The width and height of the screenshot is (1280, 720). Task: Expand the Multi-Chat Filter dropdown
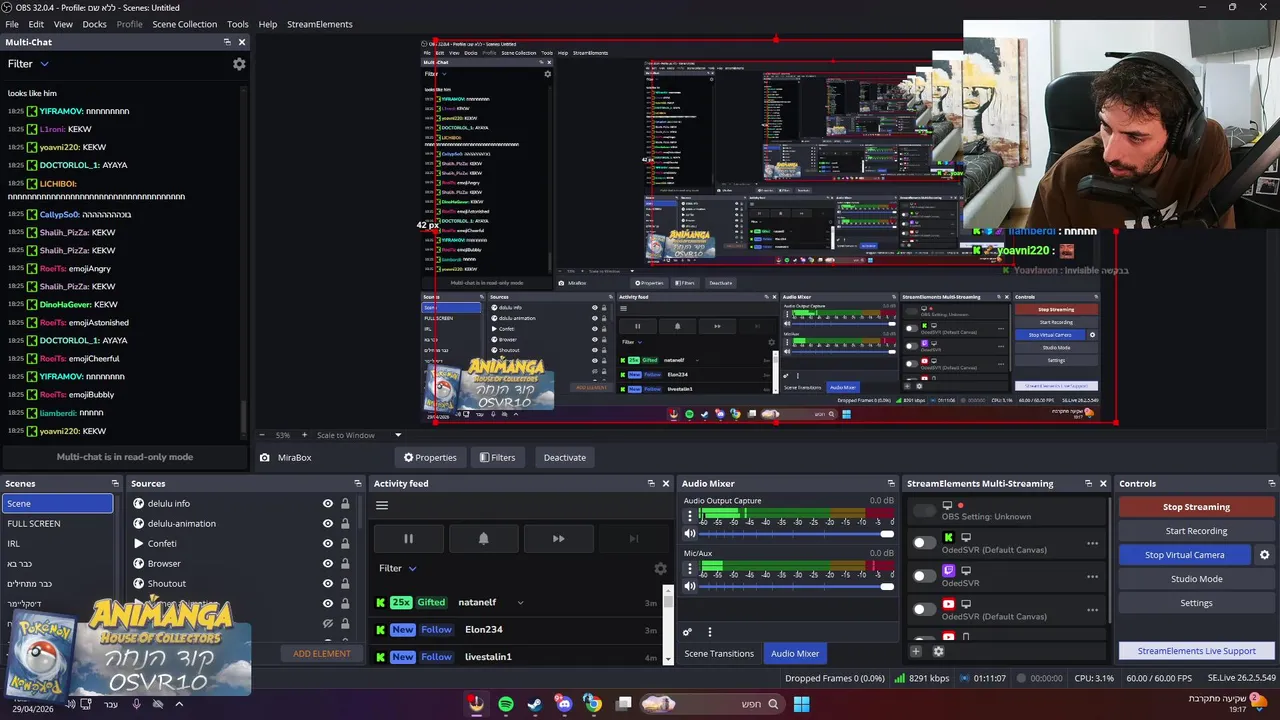click(44, 64)
